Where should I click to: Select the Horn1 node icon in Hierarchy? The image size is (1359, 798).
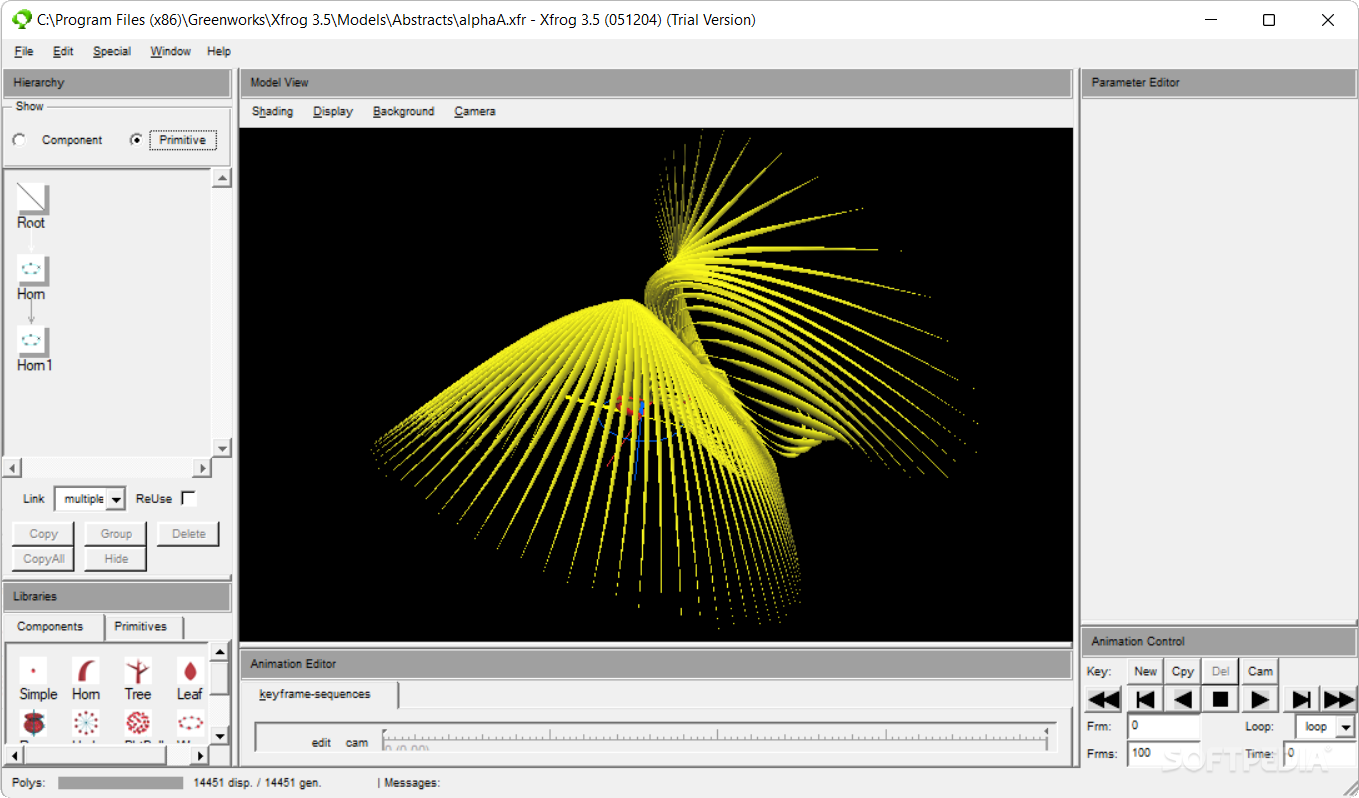tap(32, 341)
